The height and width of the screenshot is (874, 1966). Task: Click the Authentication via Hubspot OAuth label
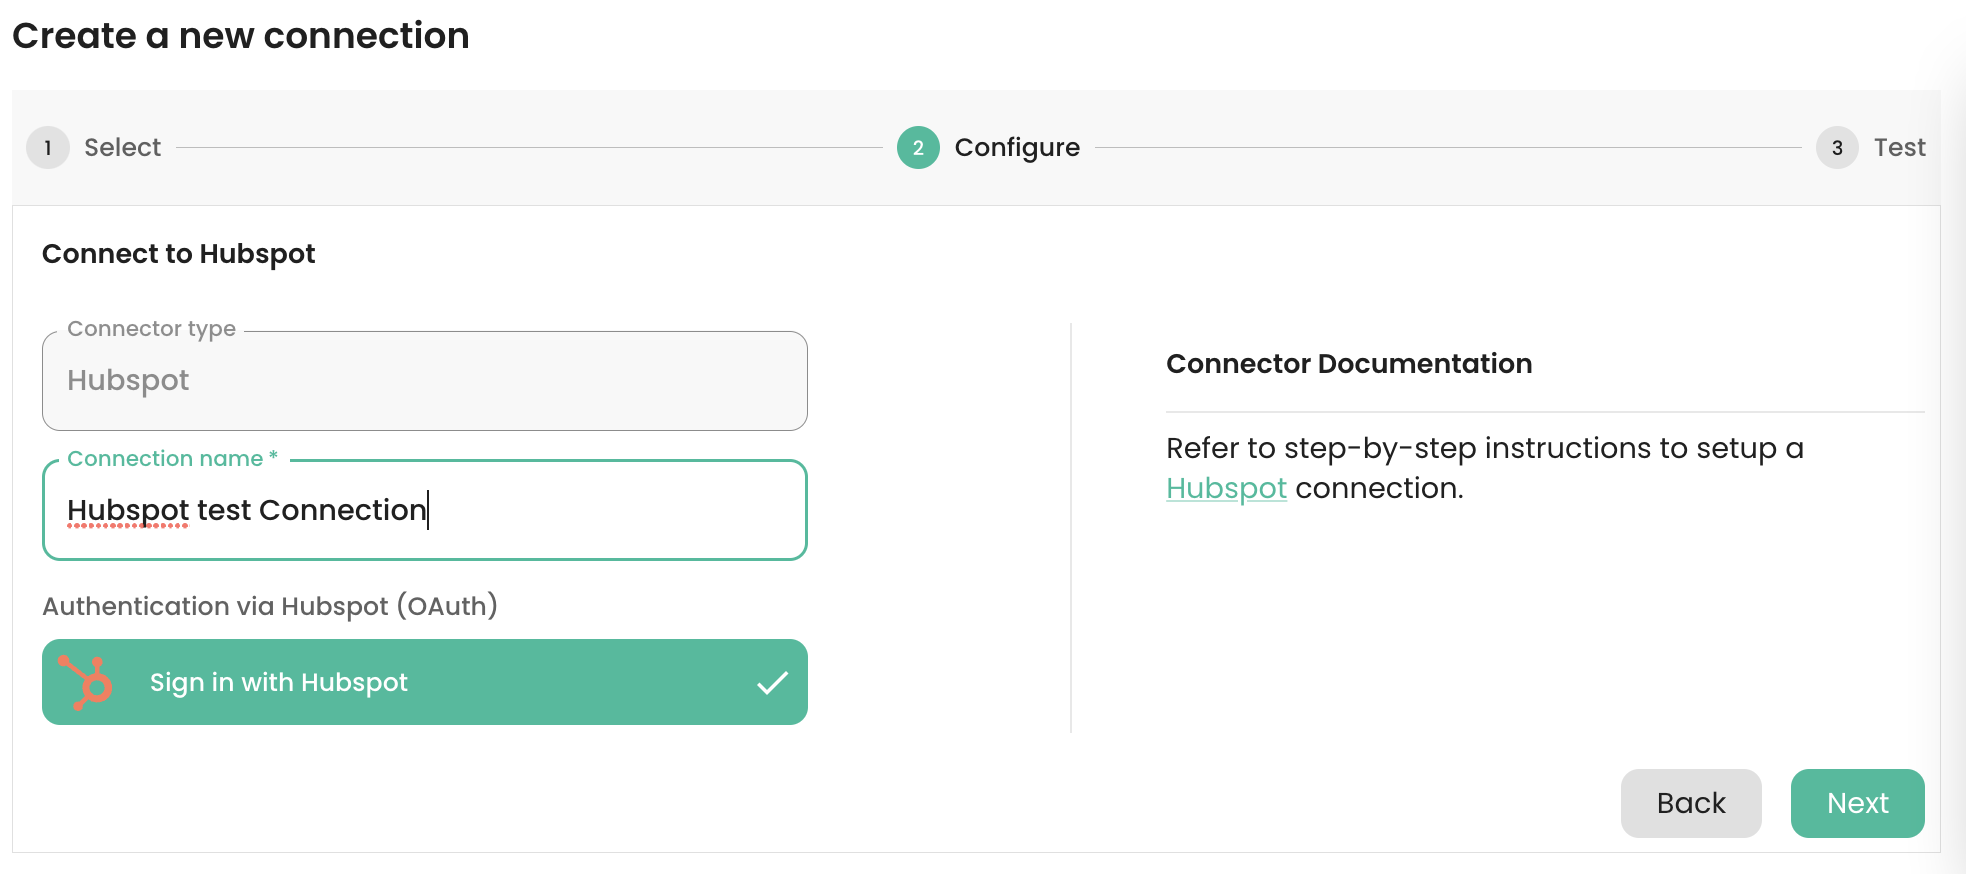coord(268,606)
